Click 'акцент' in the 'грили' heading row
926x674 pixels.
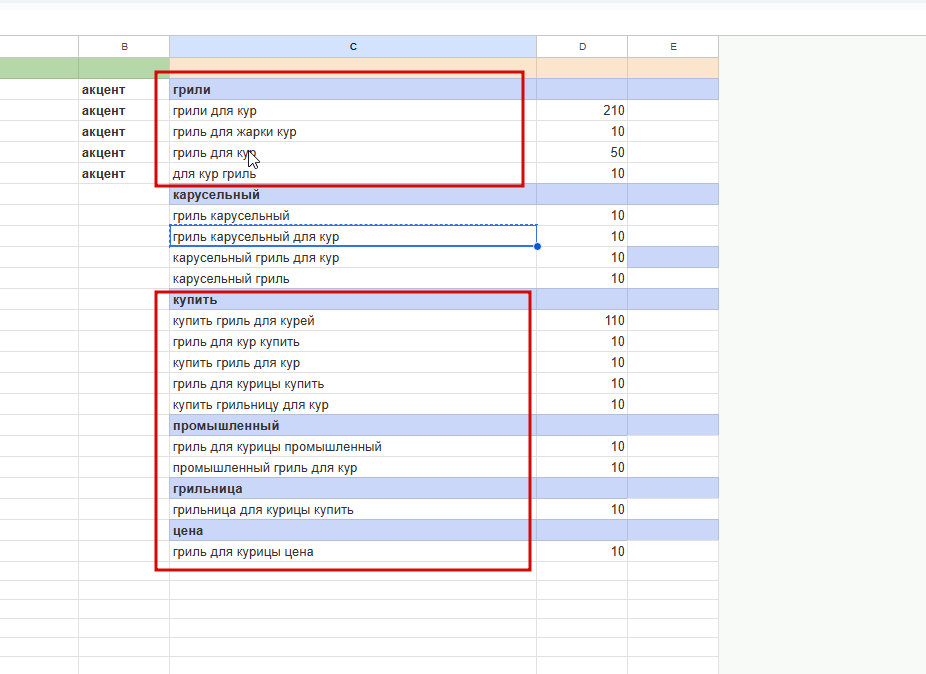tap(124, 90)
